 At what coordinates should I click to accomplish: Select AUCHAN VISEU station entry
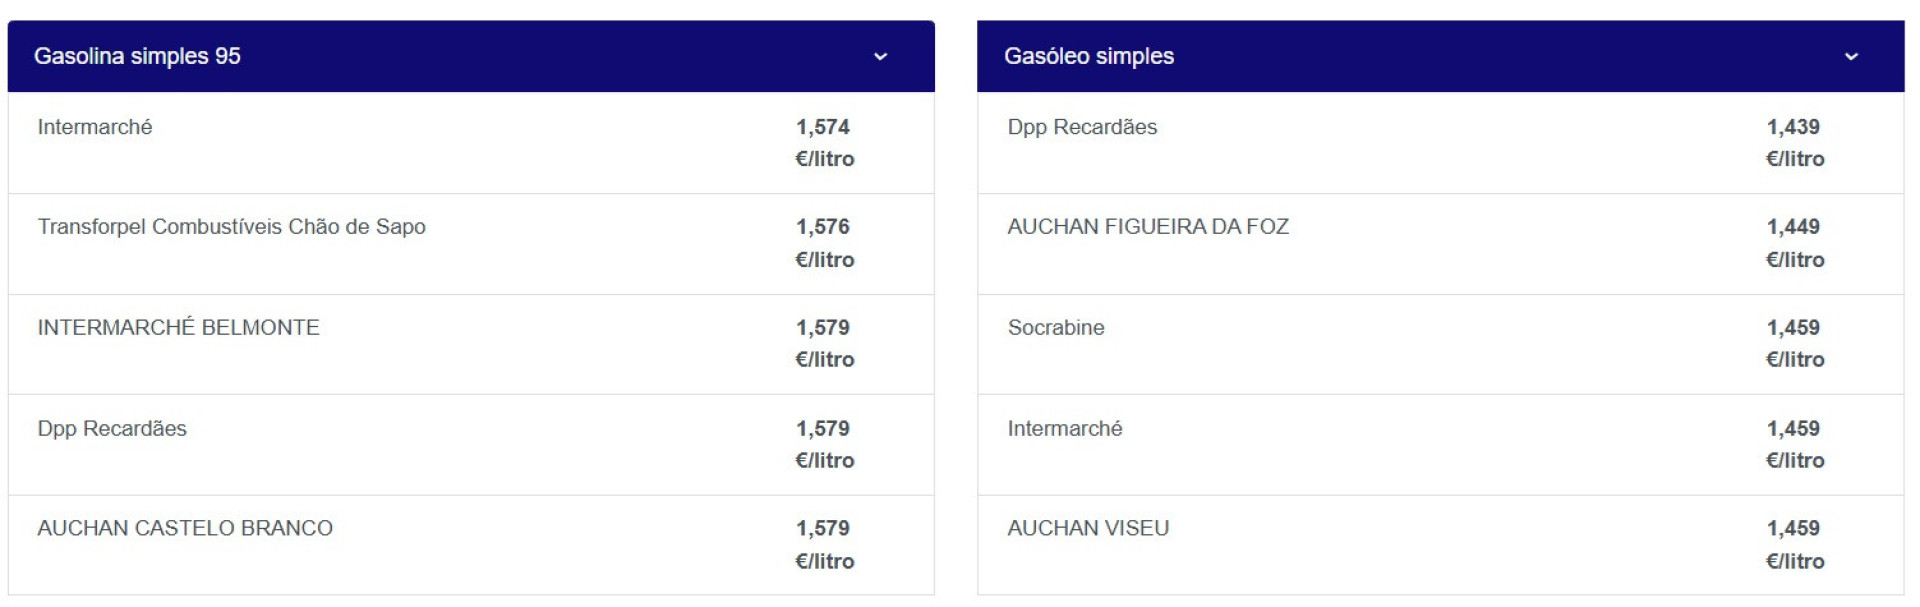[x=1088, y=528]
